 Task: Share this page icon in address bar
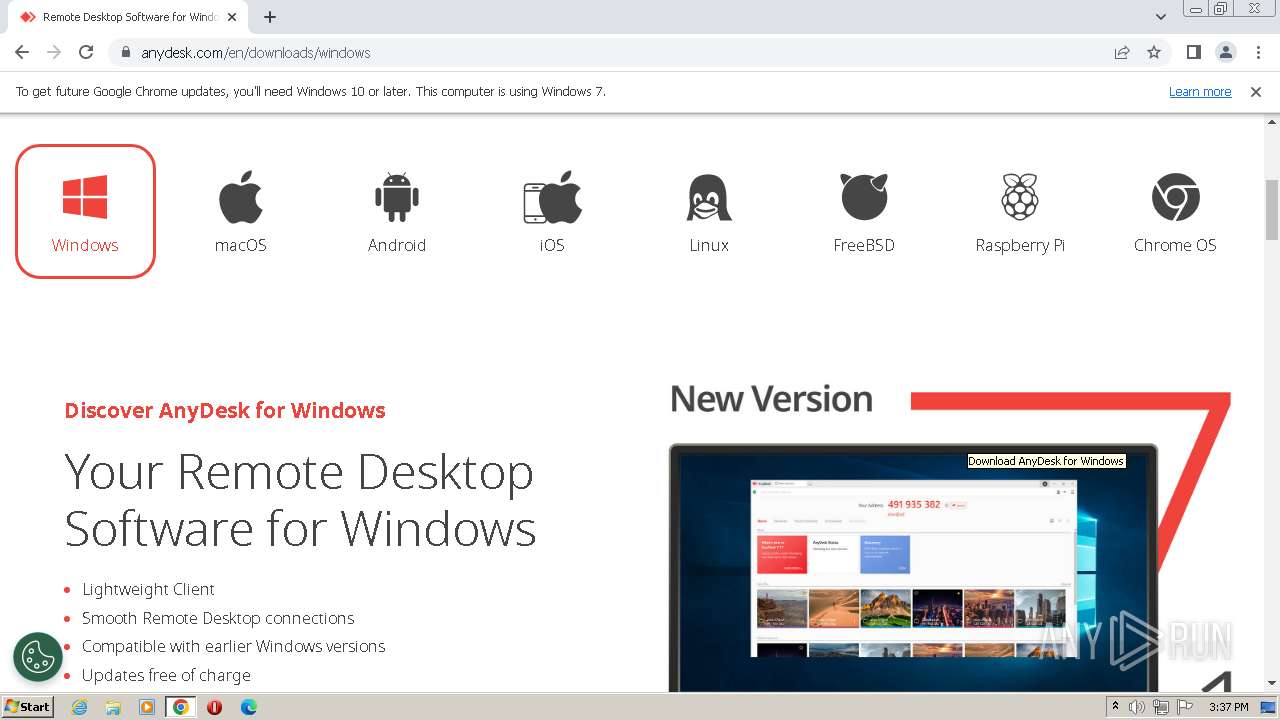[x=1122, y=52]
